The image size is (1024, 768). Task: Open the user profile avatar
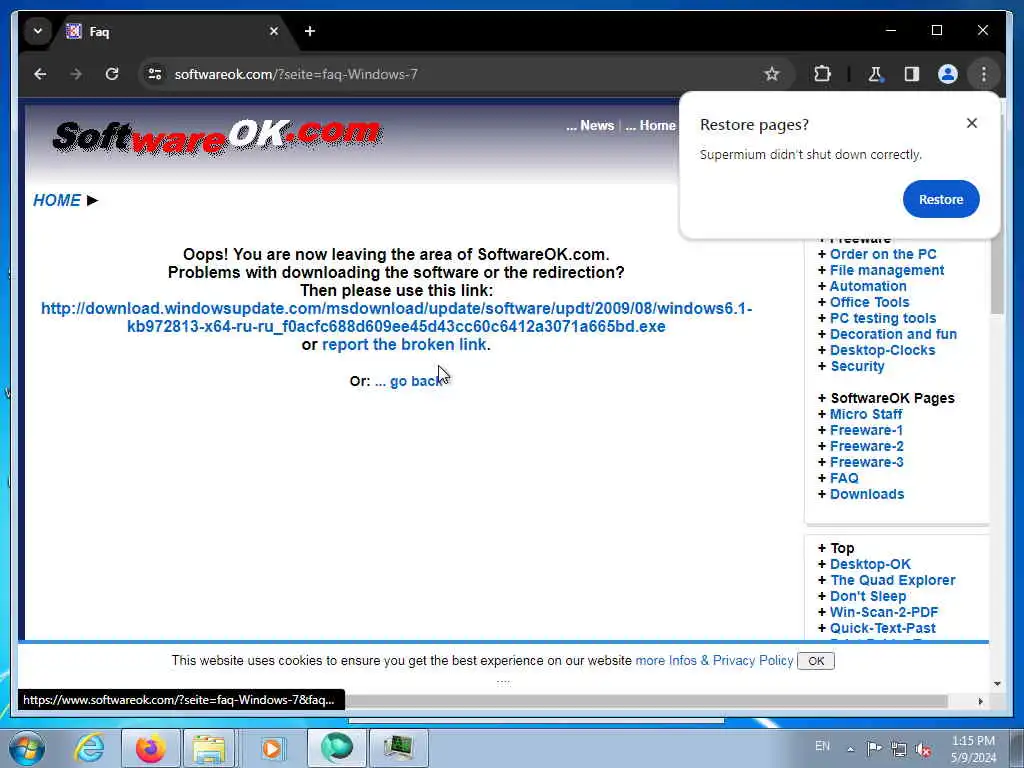[x=948, y=74]
